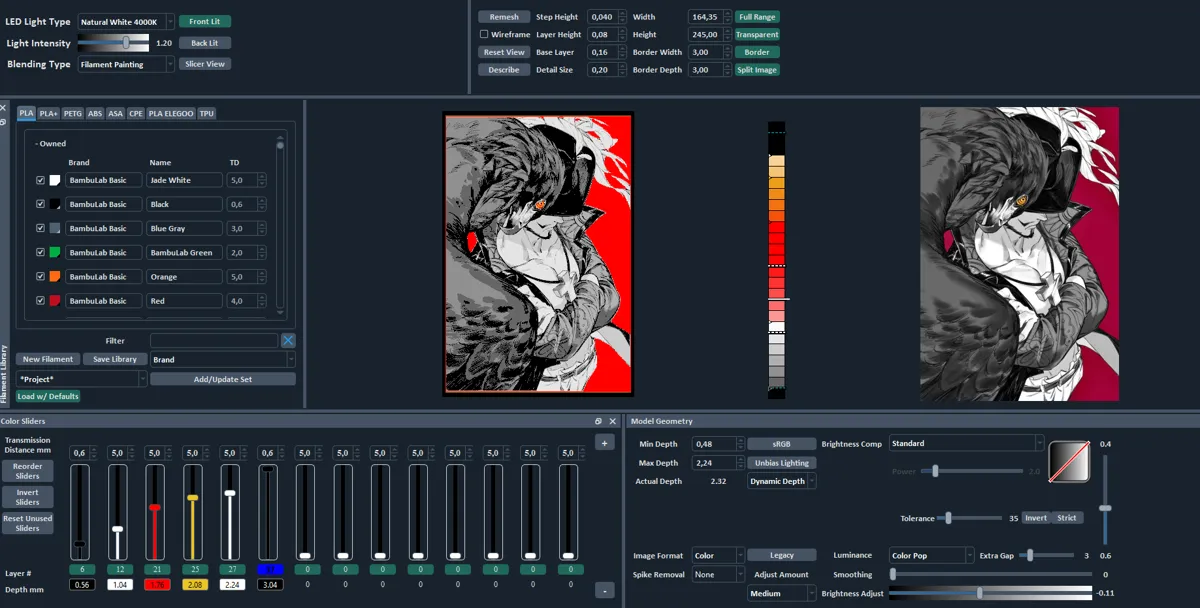Screen dimensions: 1200x608
Task: Click the Filter input field
Action: tap(214, 341)
